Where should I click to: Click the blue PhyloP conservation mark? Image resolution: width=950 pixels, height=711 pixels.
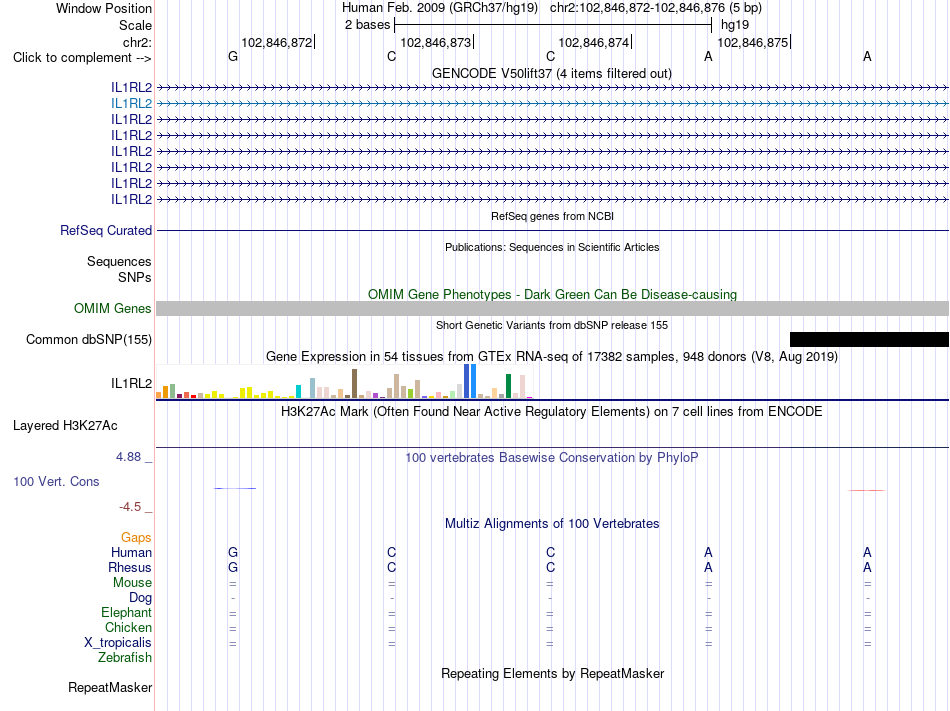(x=235, y=488)
